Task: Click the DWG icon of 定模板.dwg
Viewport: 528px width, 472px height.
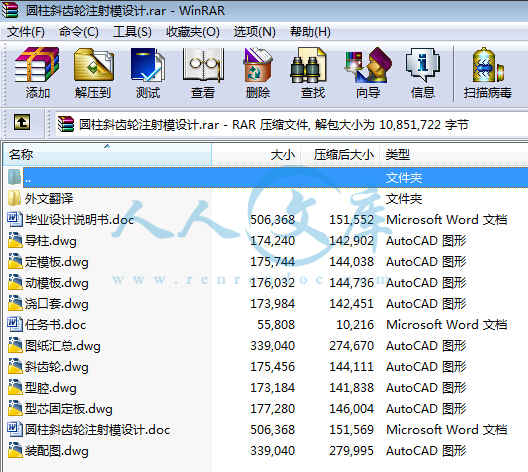Action: [14, 261]
